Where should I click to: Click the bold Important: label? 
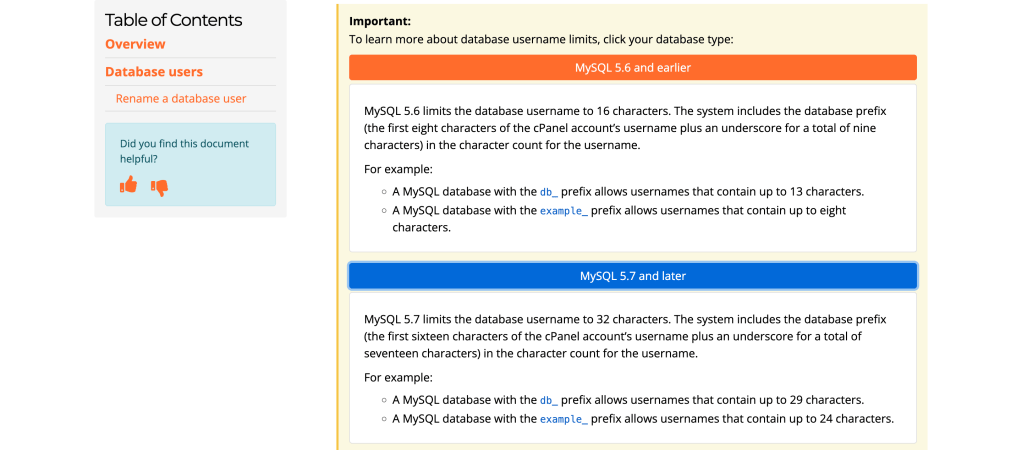point(380,21)
